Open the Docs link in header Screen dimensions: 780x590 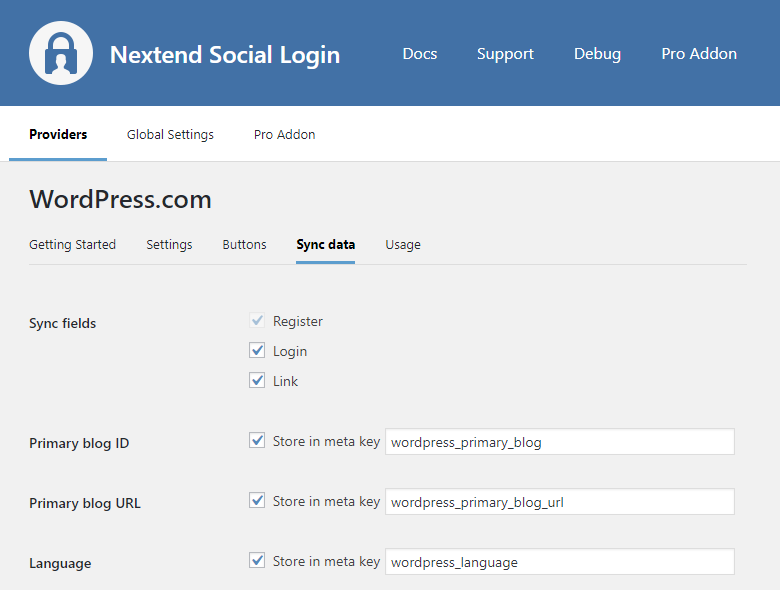(419, 54)
